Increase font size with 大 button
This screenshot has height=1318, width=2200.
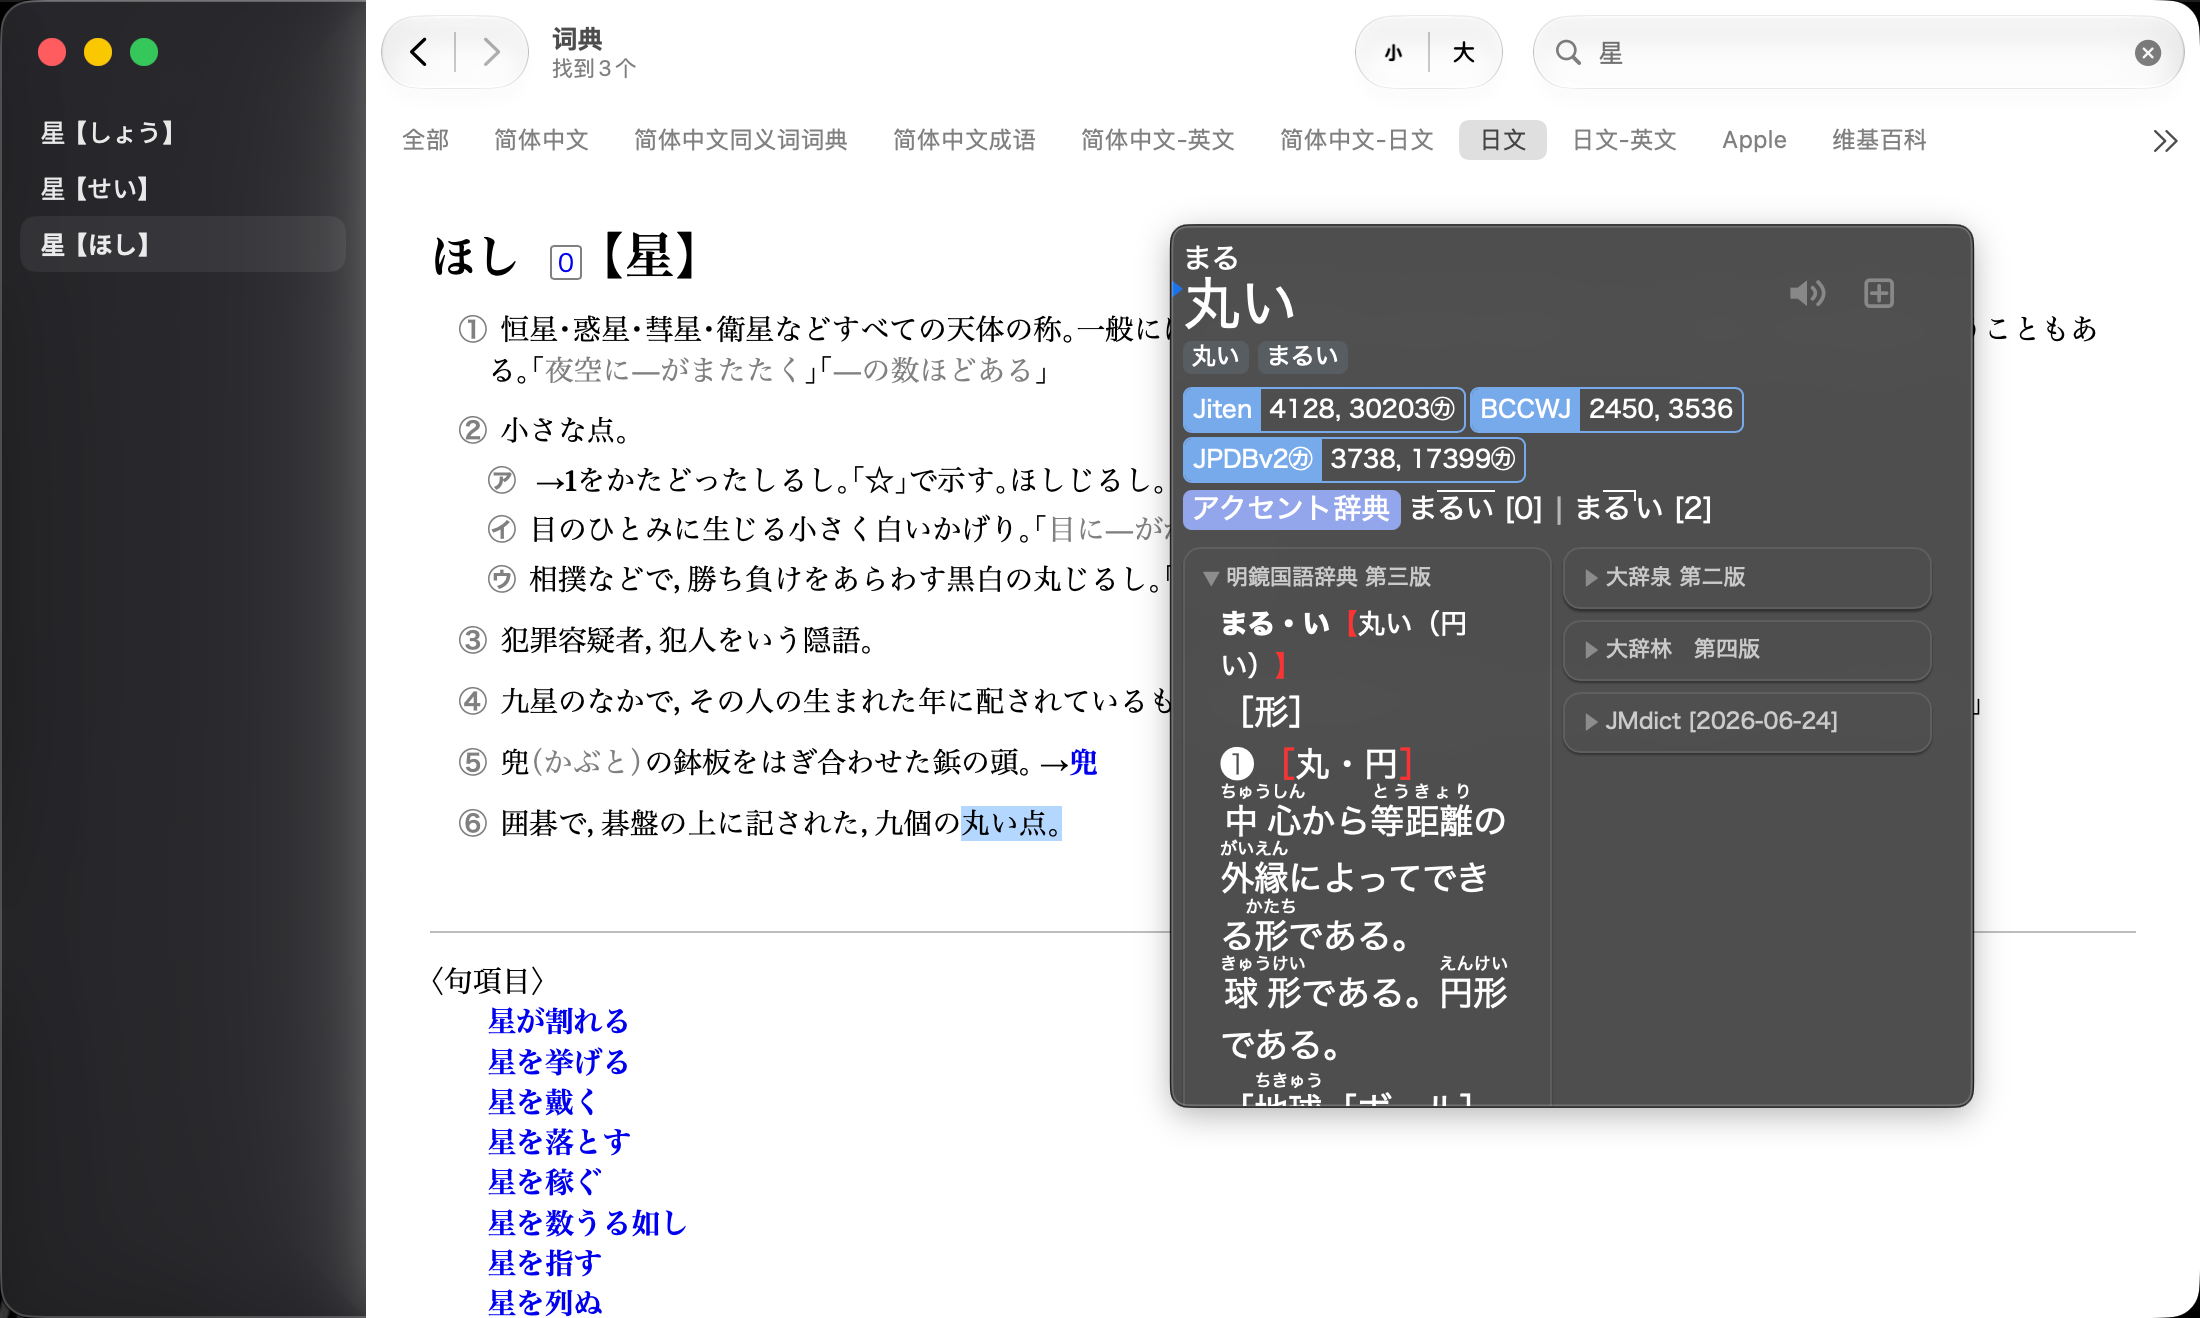(x=1463, y=53)
